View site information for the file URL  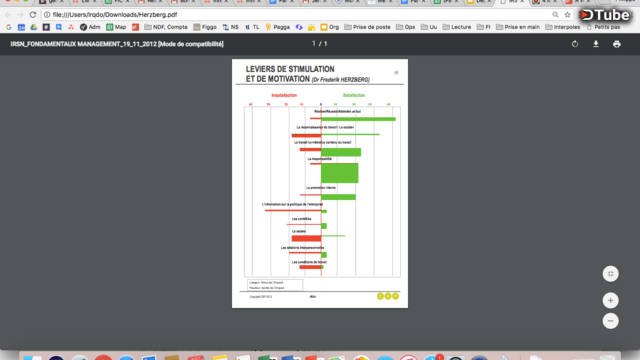pyautogui.click(x=47, y=15)
